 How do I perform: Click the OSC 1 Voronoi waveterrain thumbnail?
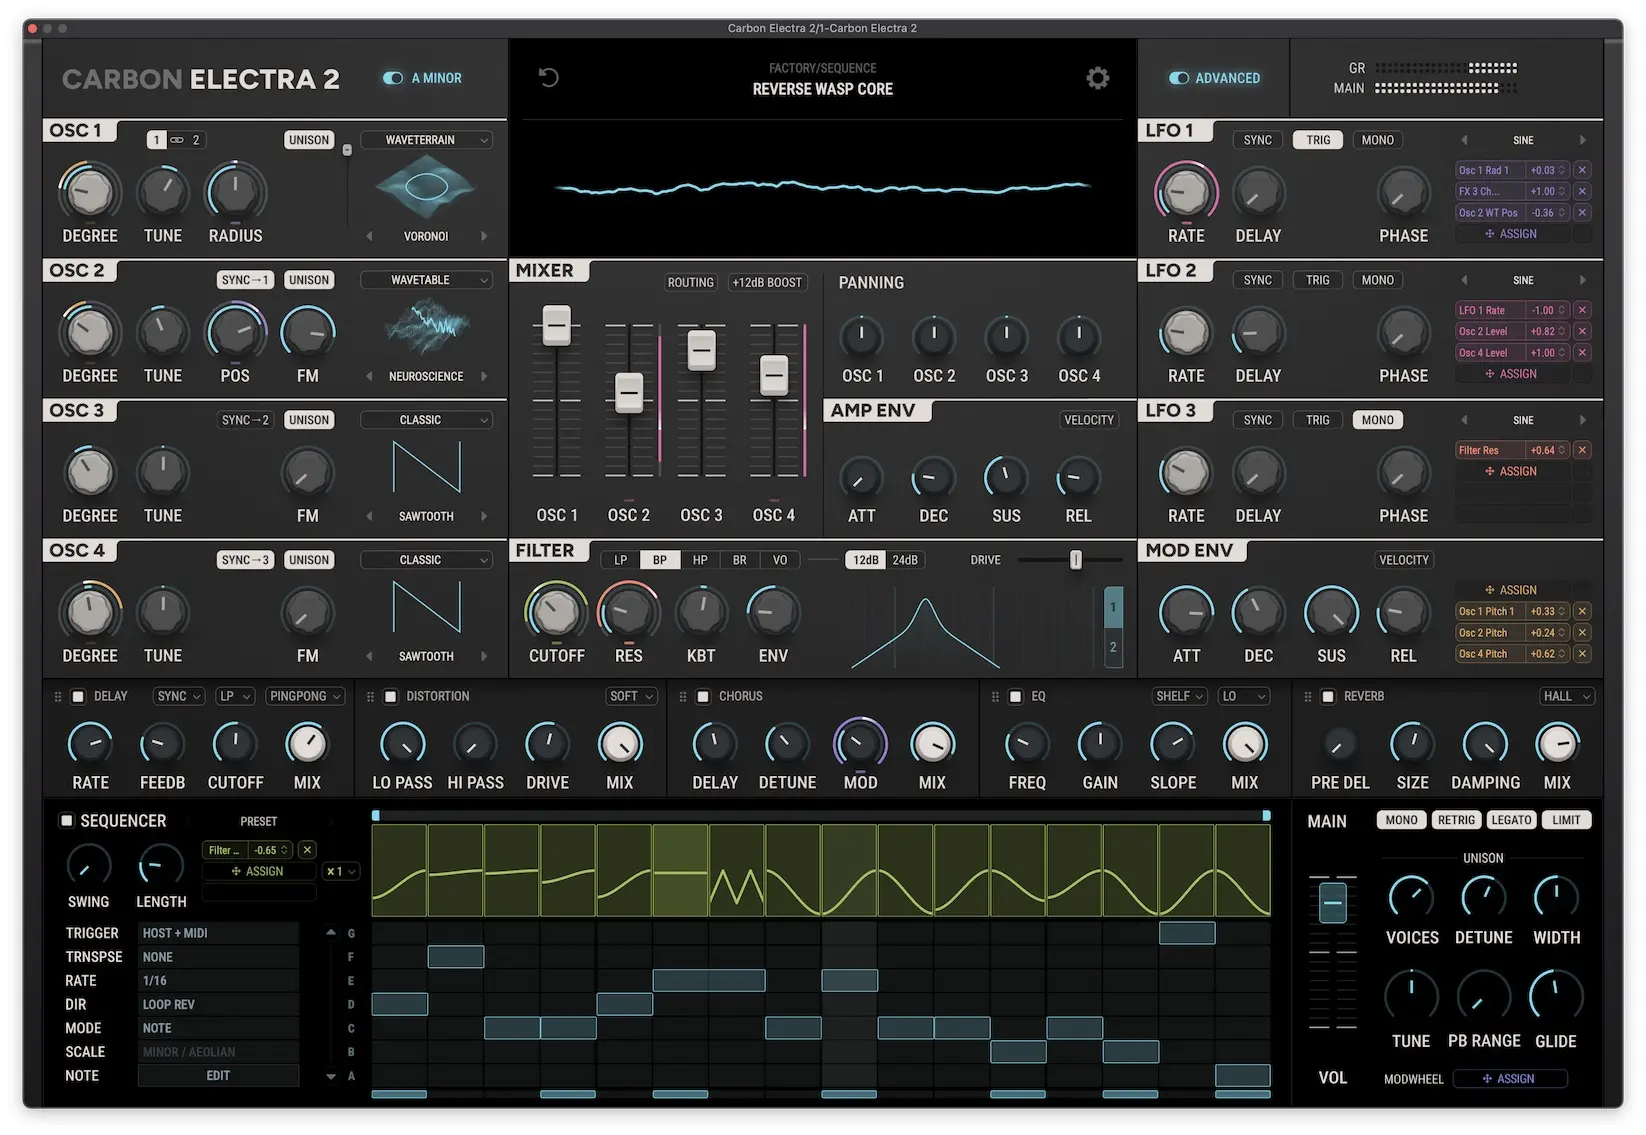click(x=426, y=188)
